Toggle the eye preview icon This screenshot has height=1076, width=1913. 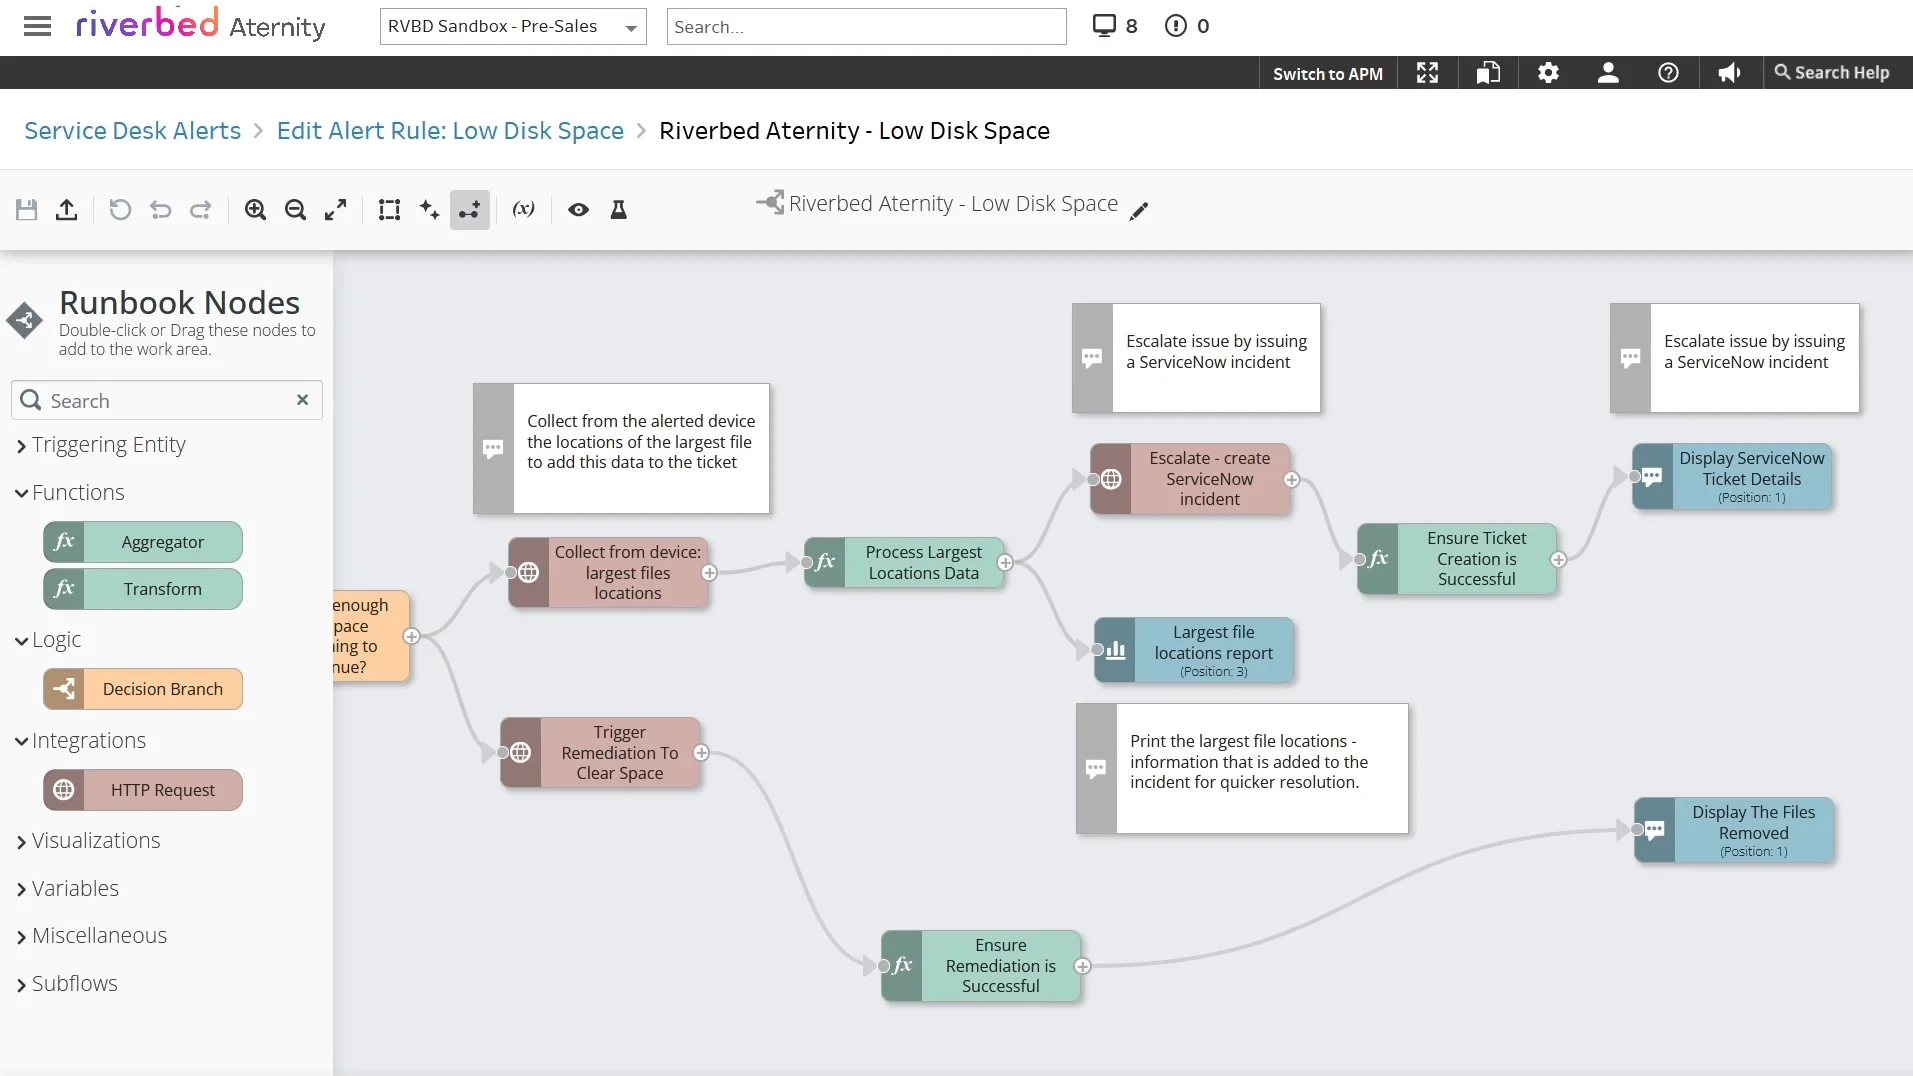coord(578,209)
